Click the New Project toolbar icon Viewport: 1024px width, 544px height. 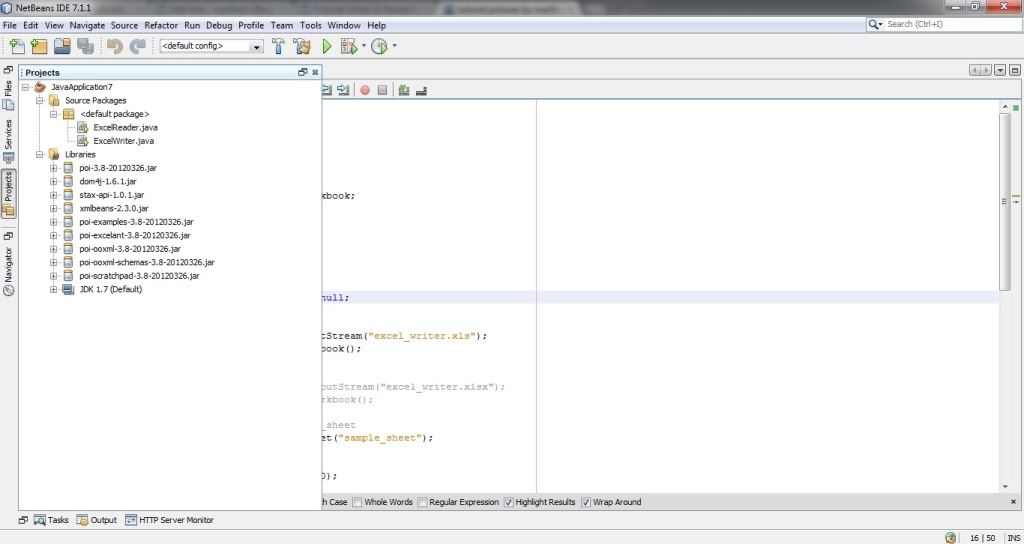click(x=39, y=46)
